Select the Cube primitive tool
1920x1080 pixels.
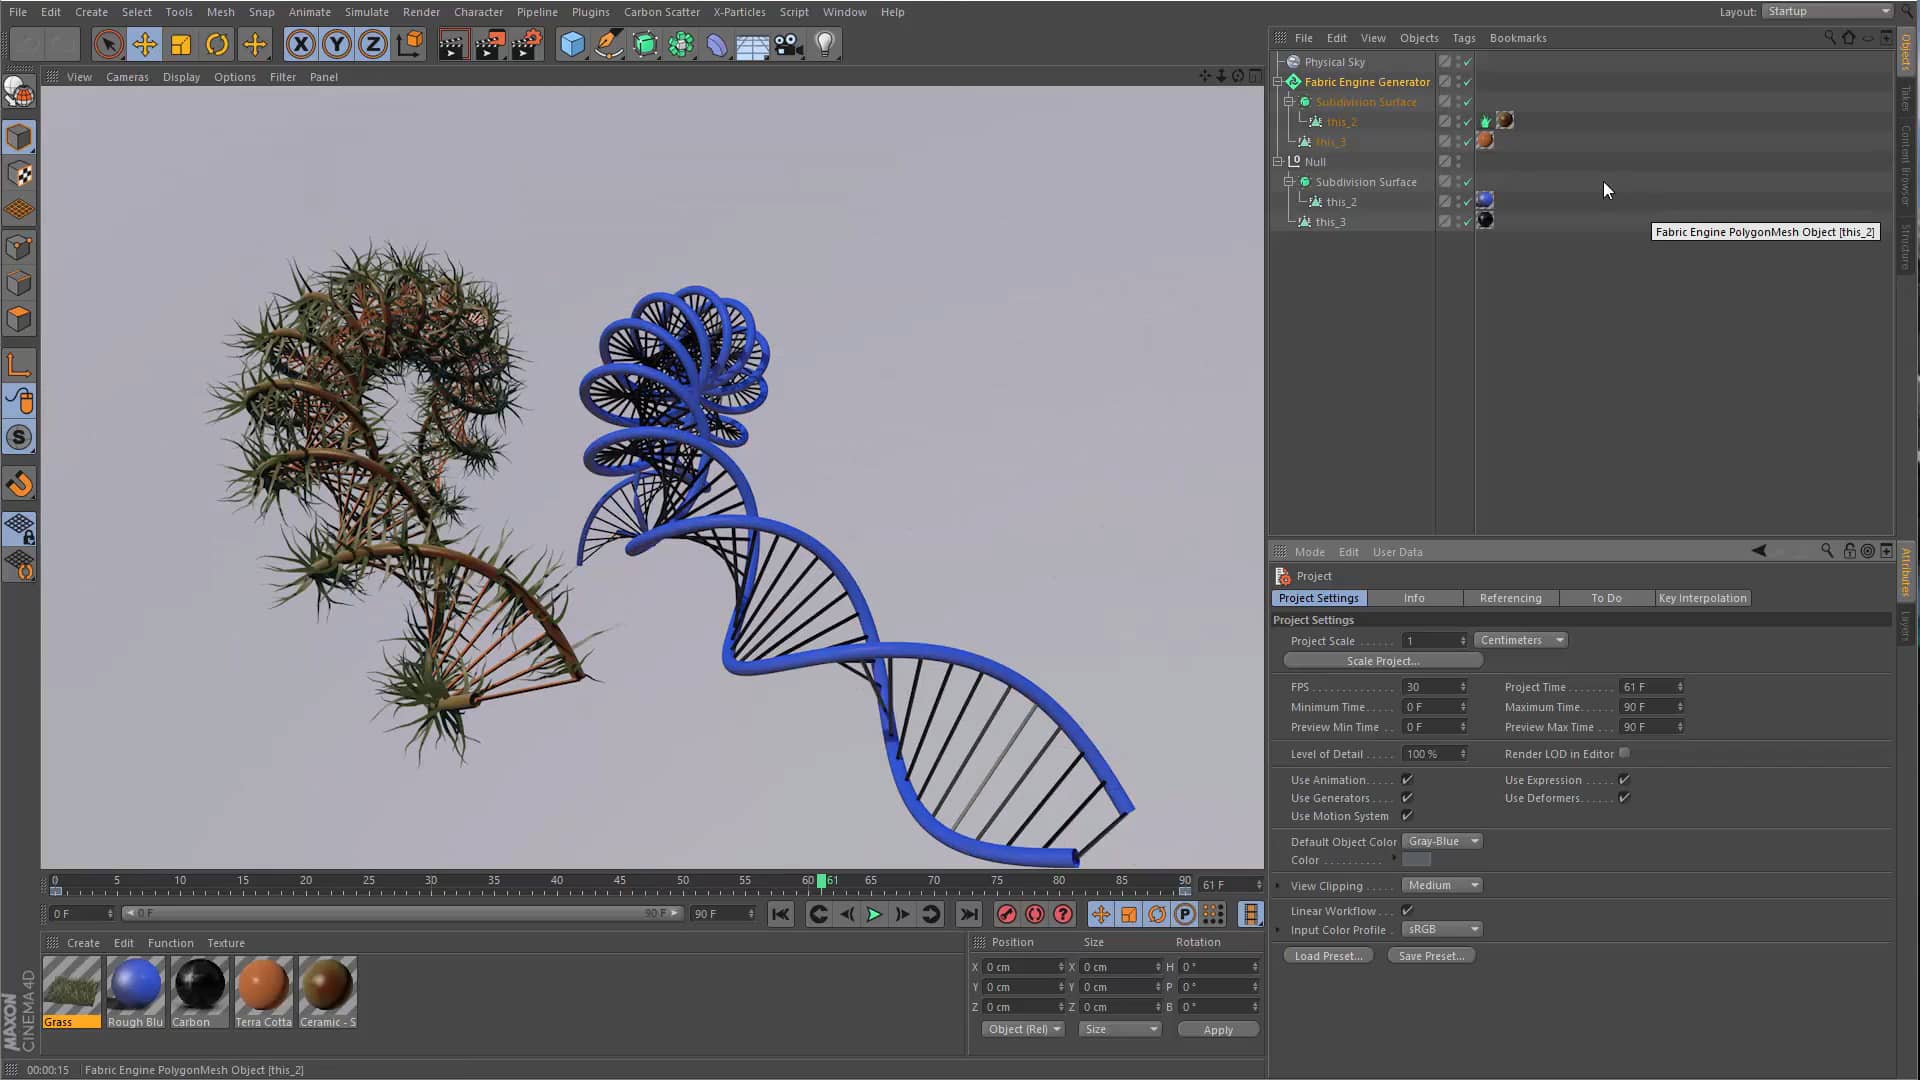[573, 44]
